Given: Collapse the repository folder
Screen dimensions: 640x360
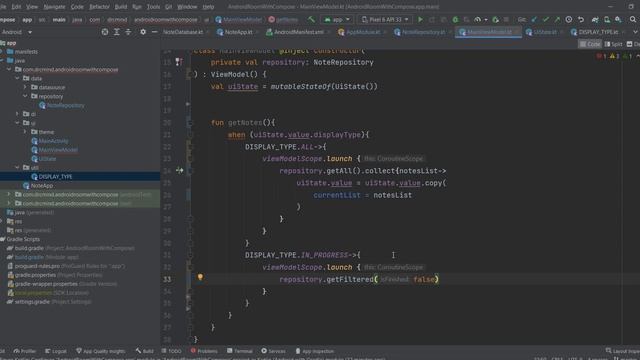Looking at the screenshot, I should [x=25, y=96].
